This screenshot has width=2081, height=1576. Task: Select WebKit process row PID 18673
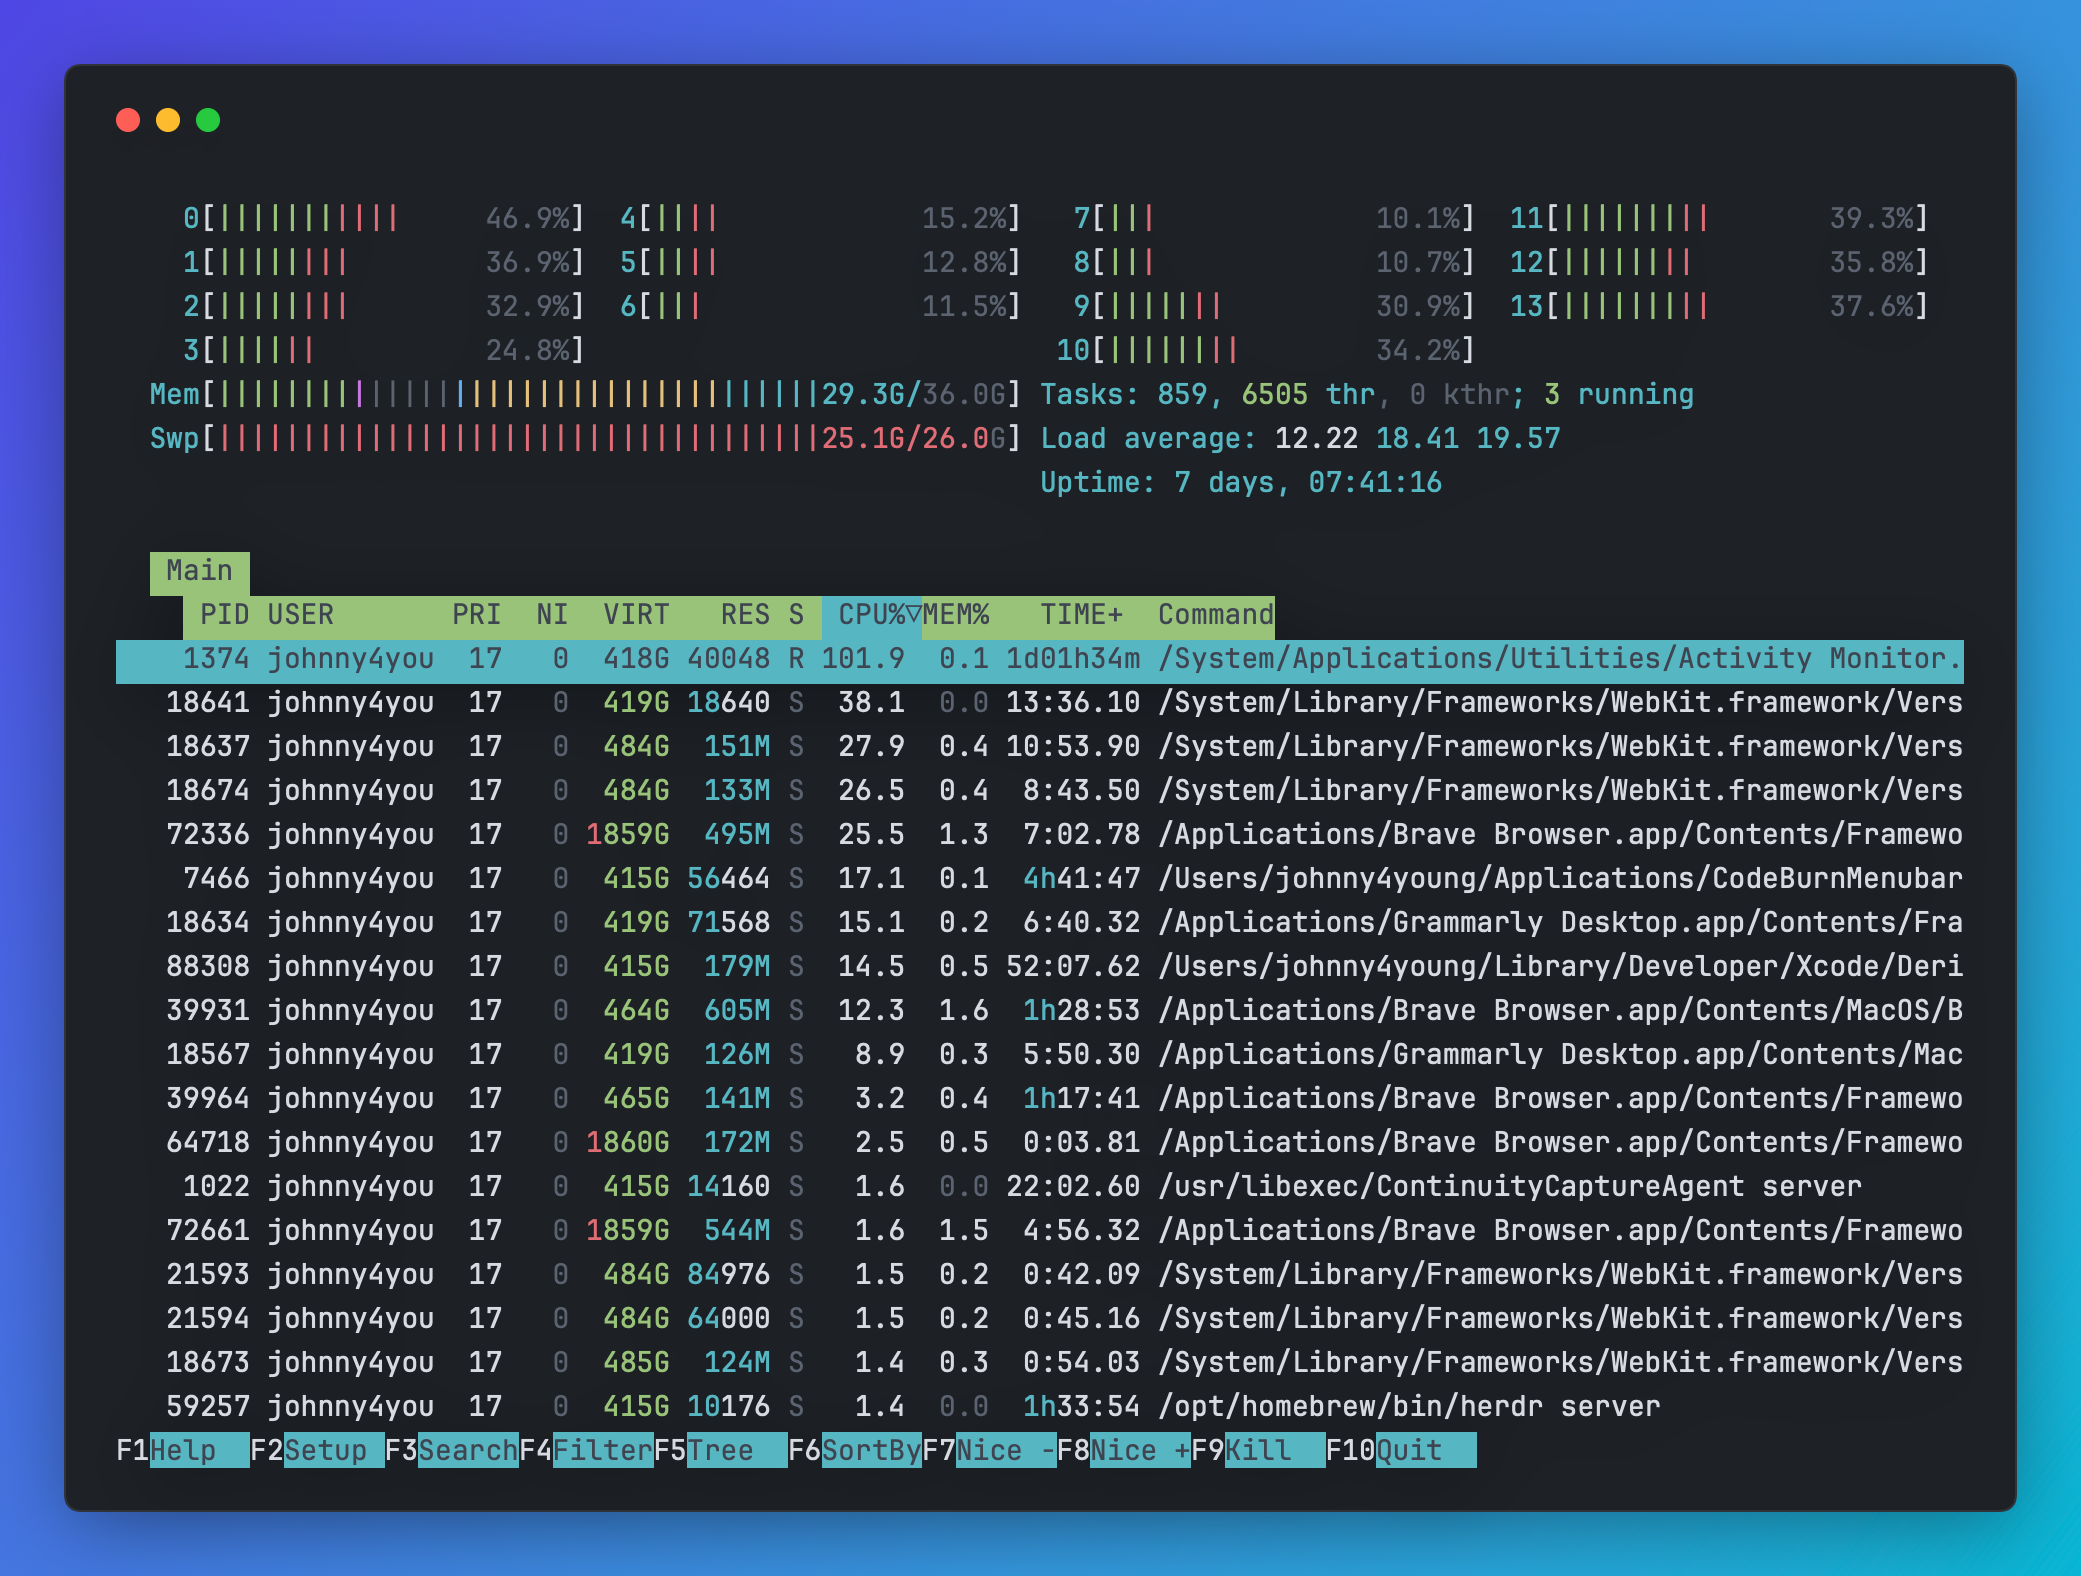click(x=1040, y=1364)
